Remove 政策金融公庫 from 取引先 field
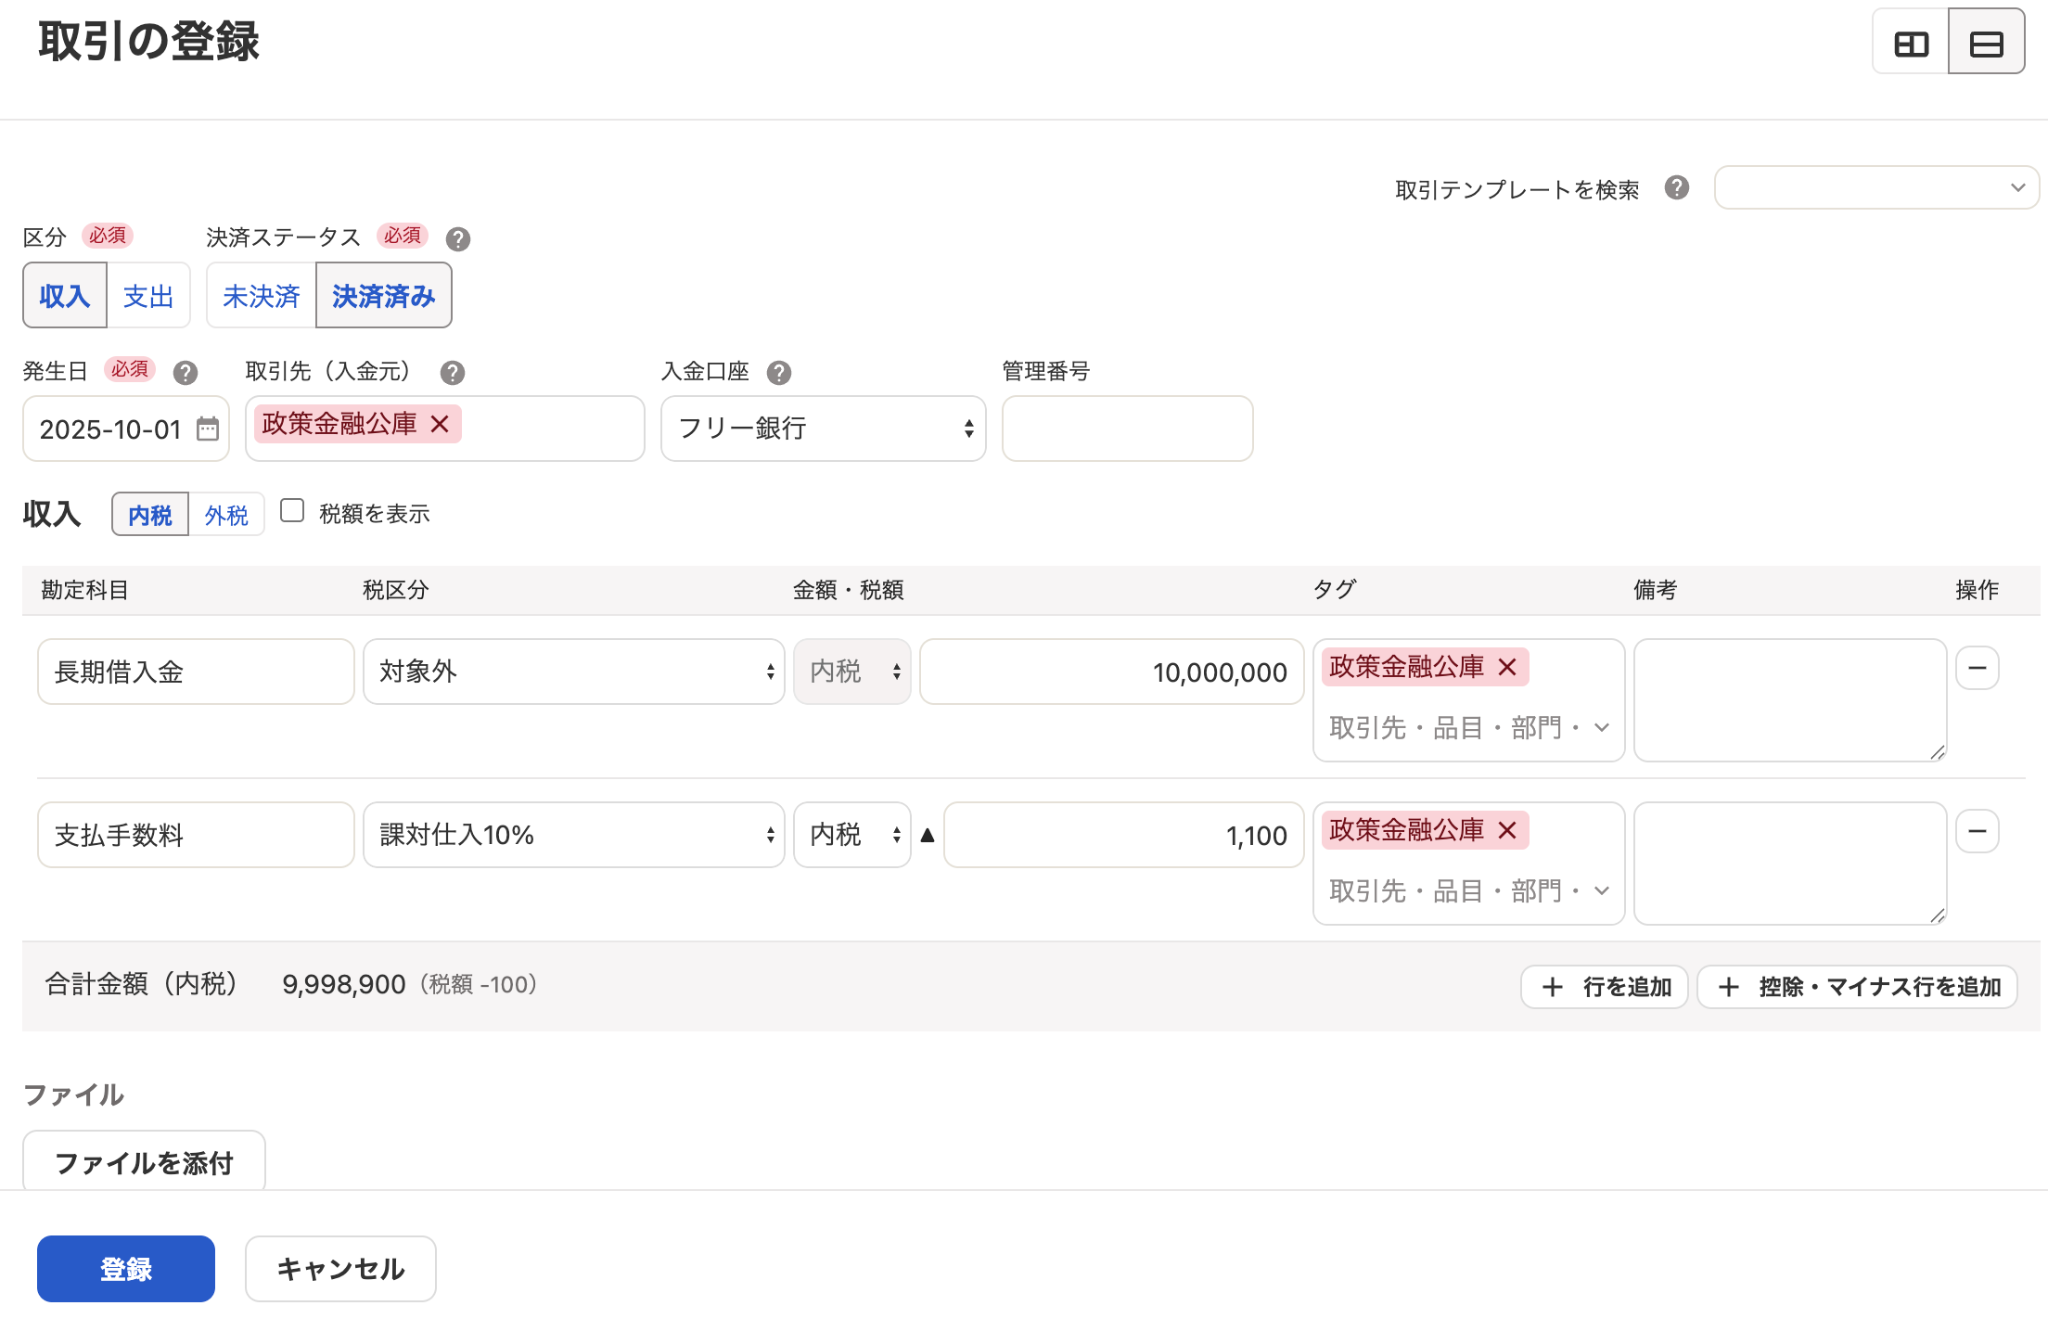Viewport: 2048px width, 1321px height. pyautogui.click(x=439, y=424)
